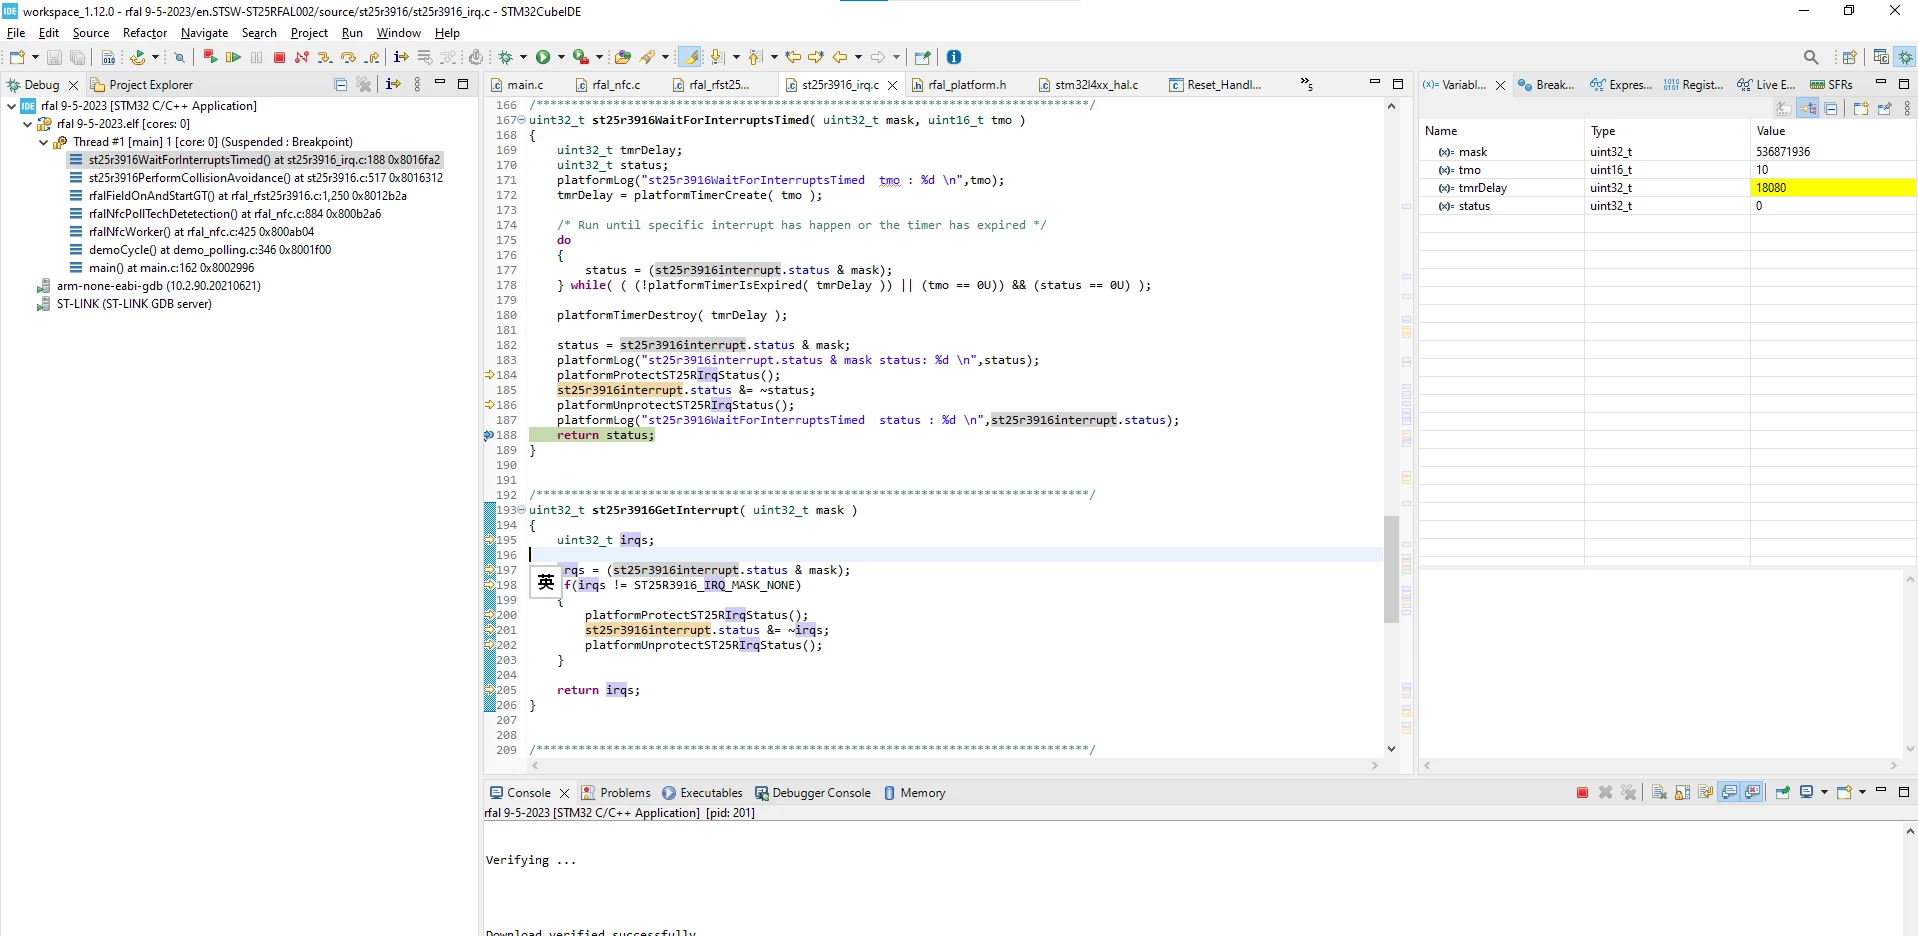The image size is (1918, 936).
Task: Switch to Project Explorer tab
Action: pos(142,85)
